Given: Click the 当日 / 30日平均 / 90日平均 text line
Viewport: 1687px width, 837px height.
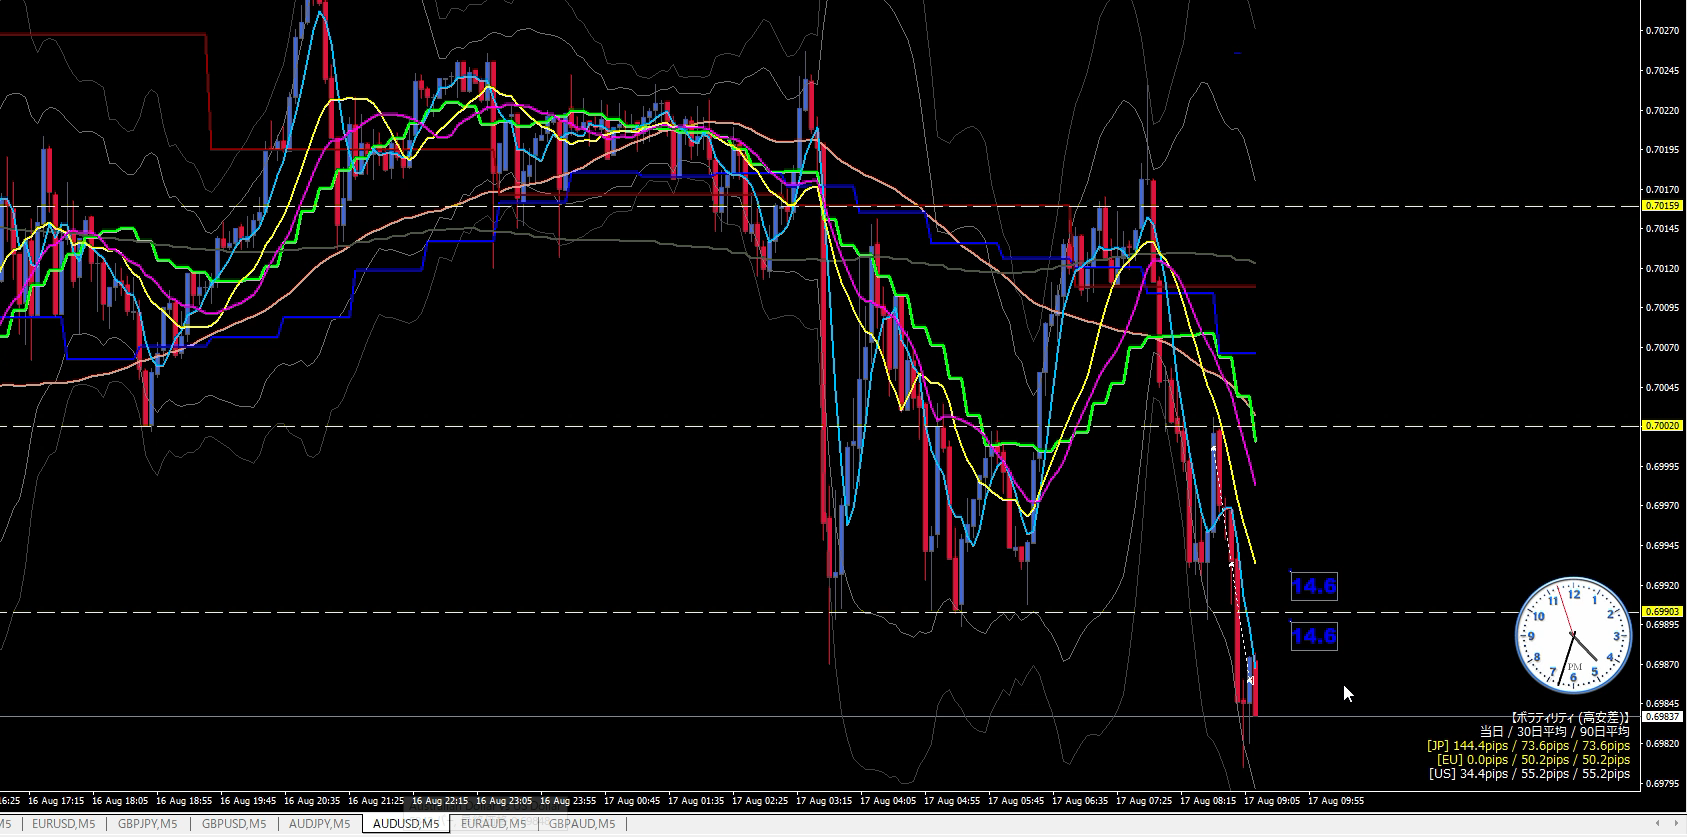Looking at the screenshot, I should 1555,732.
